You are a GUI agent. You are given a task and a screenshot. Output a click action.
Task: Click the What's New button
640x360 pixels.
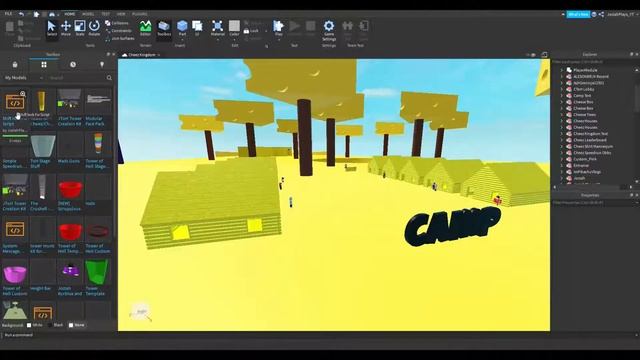point(578,14)
